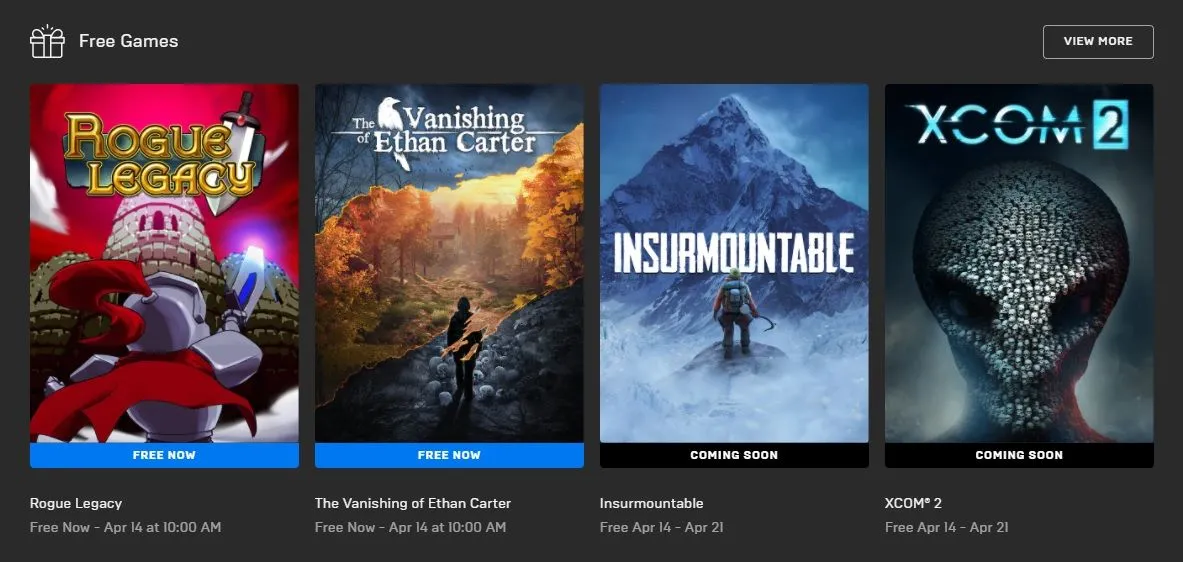Open the View More button
The height and width of the screenshot is (562, 1183).
(x=1098, y=41)
